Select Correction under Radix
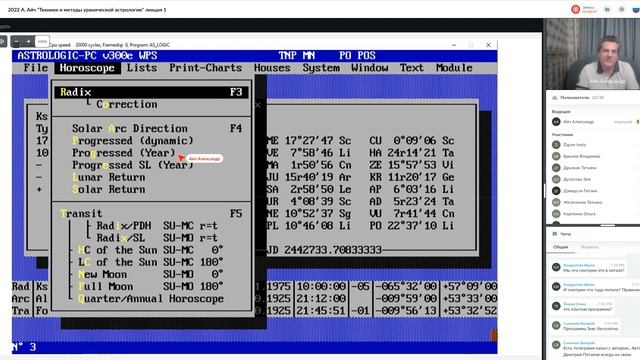The image size is (640, 360). 127,104
